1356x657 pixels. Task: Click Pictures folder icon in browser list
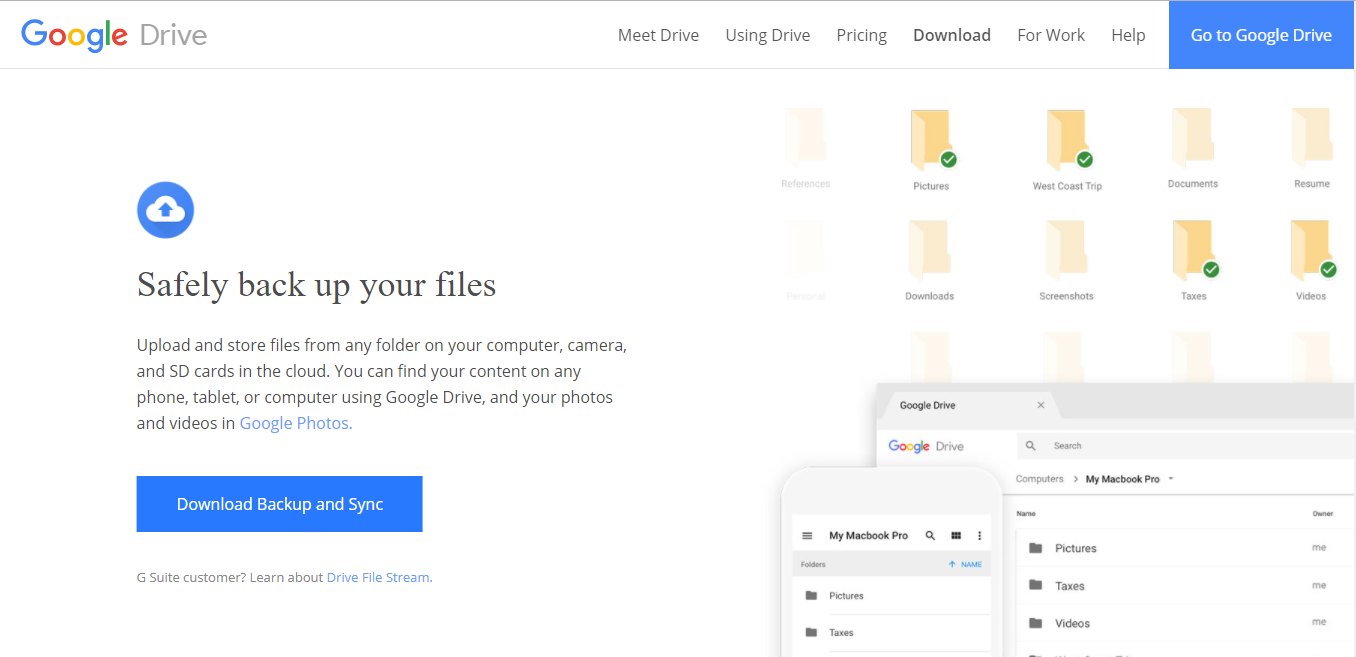click(x=1036, y=548)
